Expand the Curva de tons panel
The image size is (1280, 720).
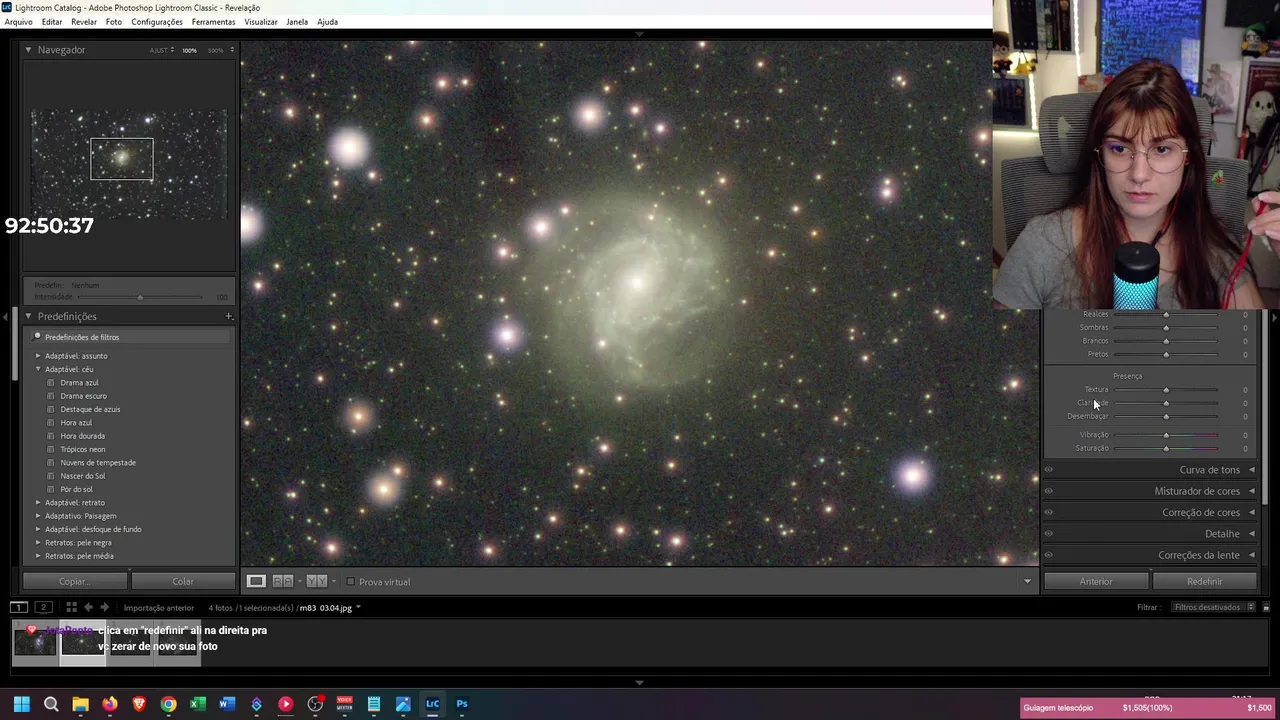click(x=1252, y=470)
